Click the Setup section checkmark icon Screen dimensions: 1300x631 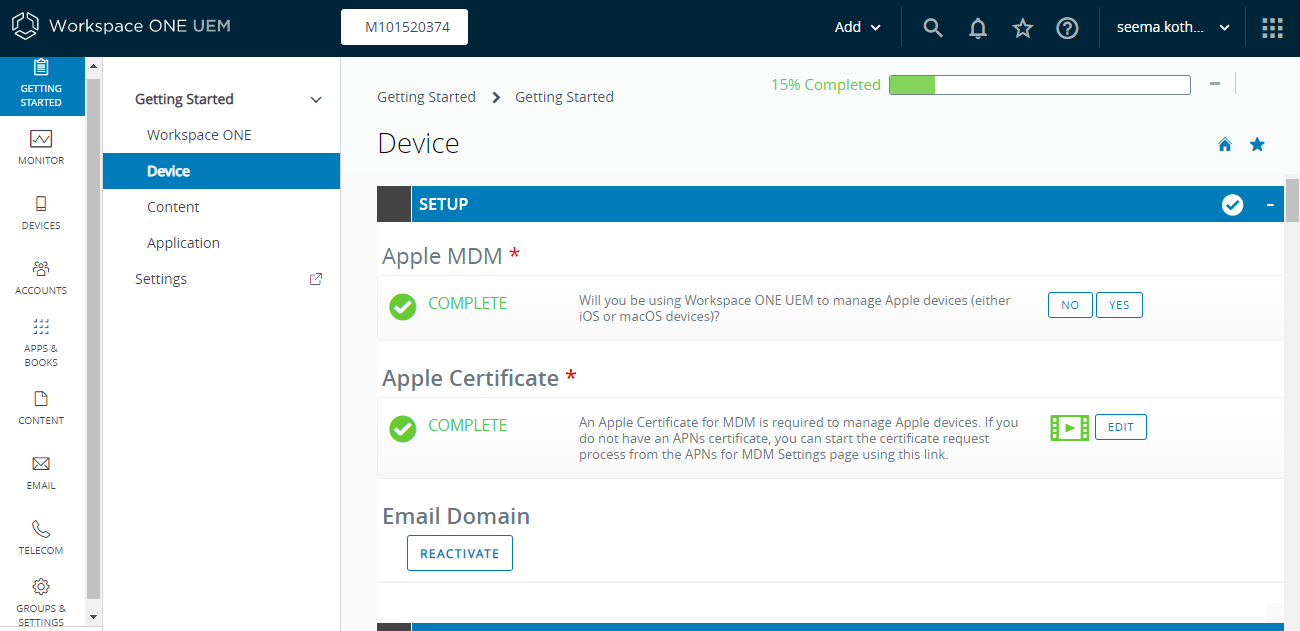[1232, 205]
